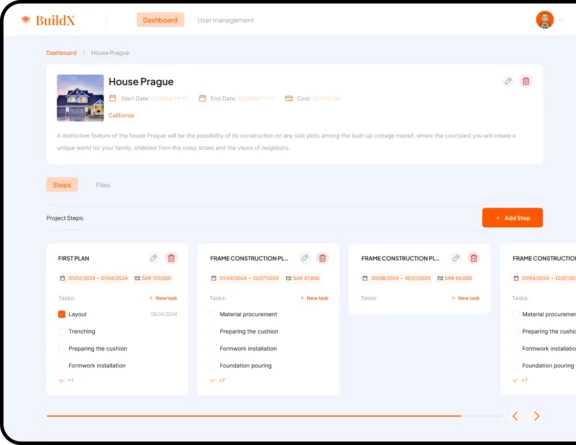This screenshot has height=445, width=576.
Task: Switch to the Steps tab
Action: (x=62, y=185)
